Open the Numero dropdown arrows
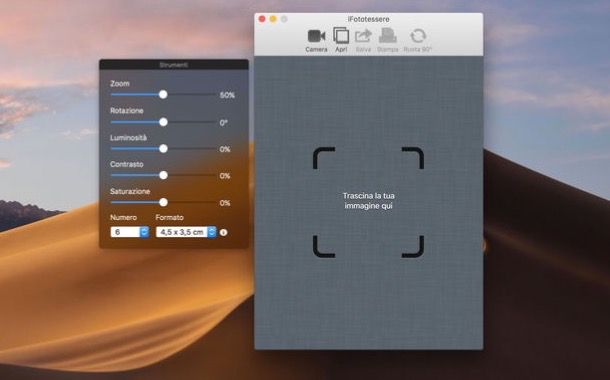Screen dimensions: 610x380 click(144, 232)
